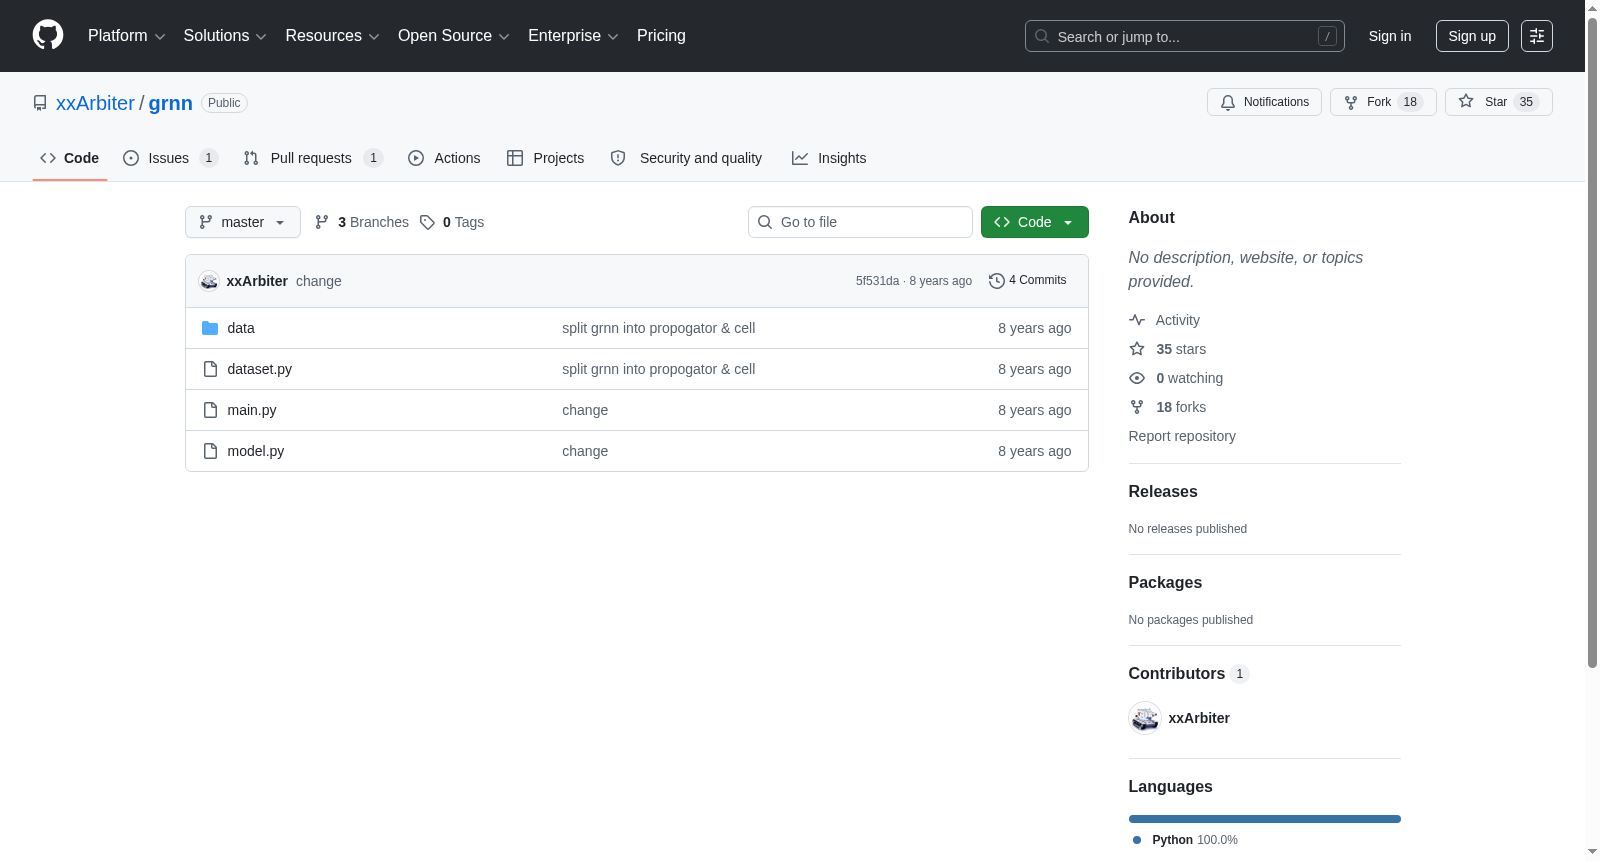Click the main.py file icon

(x=210, y=410)
